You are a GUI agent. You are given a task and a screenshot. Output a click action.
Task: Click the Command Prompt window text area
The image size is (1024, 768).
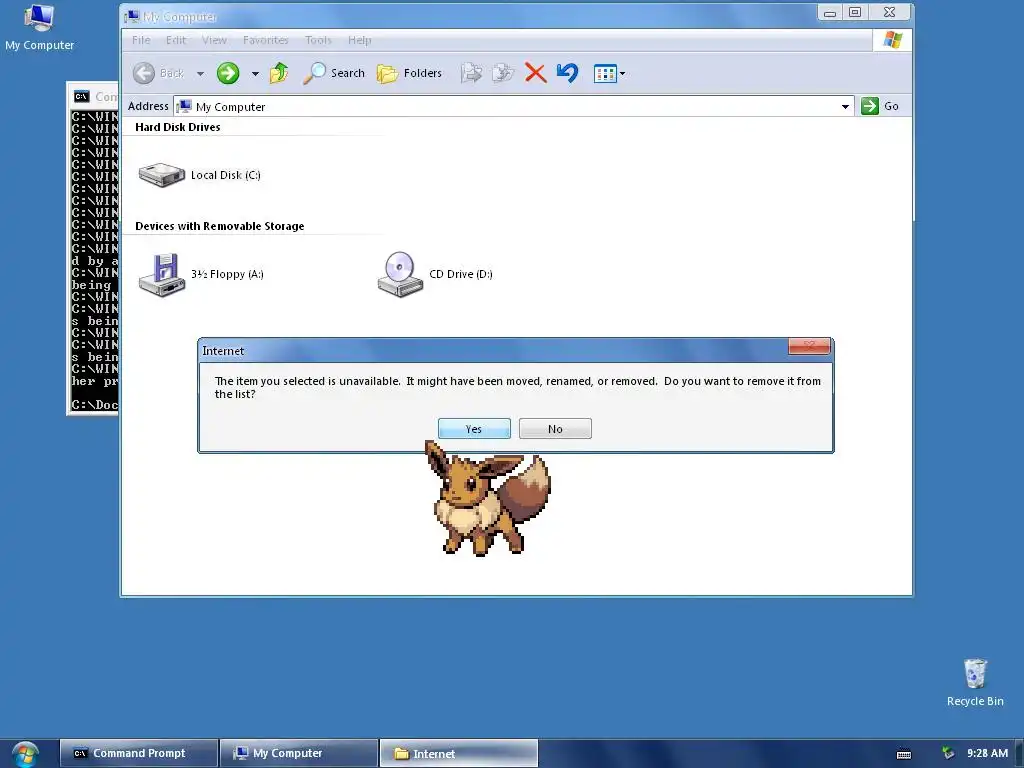(x=95, y=261)
